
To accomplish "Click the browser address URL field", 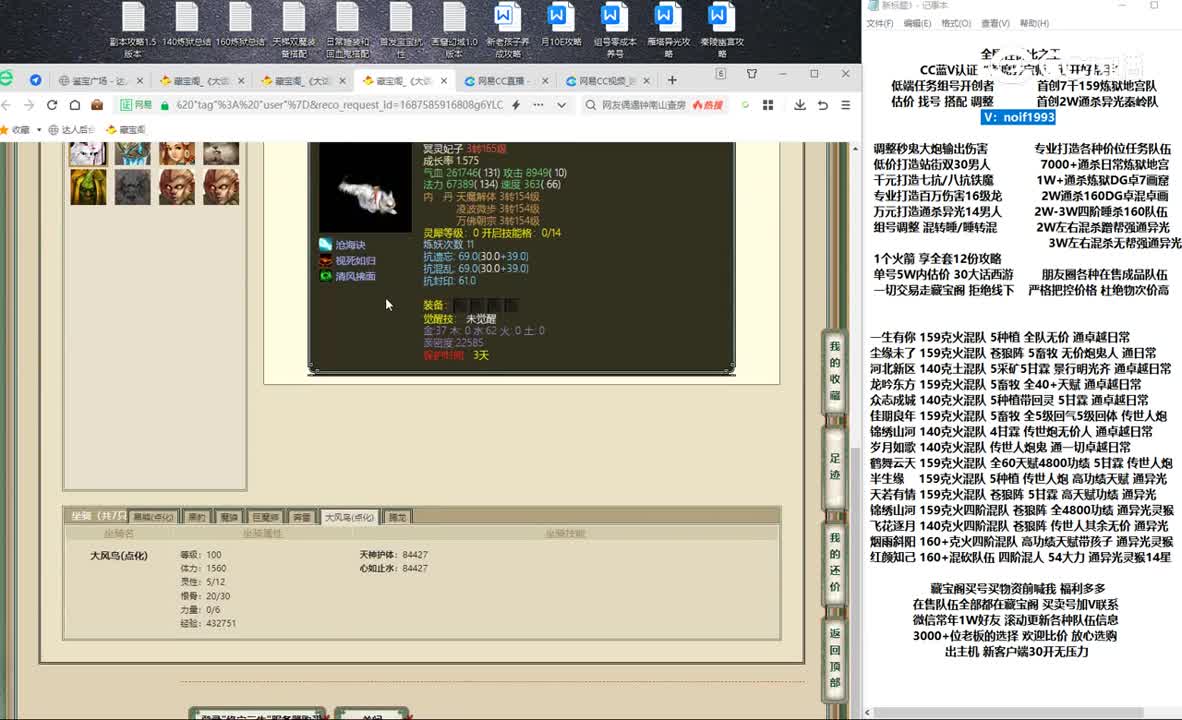I will 339,105.
